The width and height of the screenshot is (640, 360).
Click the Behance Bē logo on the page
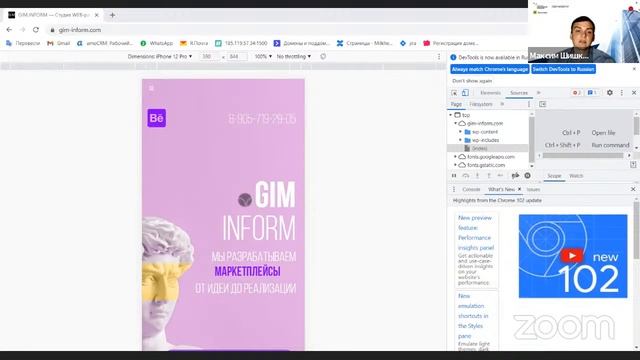pyautogui.click(x=156, y=118)
